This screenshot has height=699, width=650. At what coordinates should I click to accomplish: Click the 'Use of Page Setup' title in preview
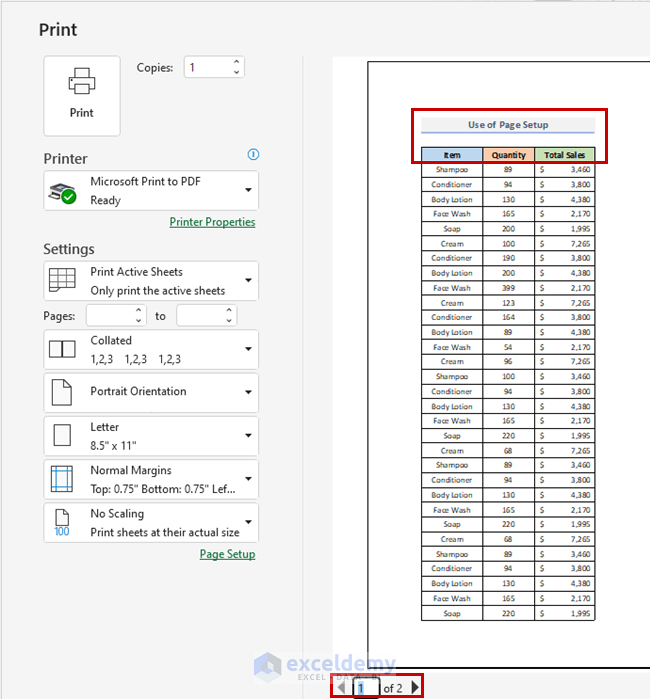pyautogui.click(x=508, y=125)
